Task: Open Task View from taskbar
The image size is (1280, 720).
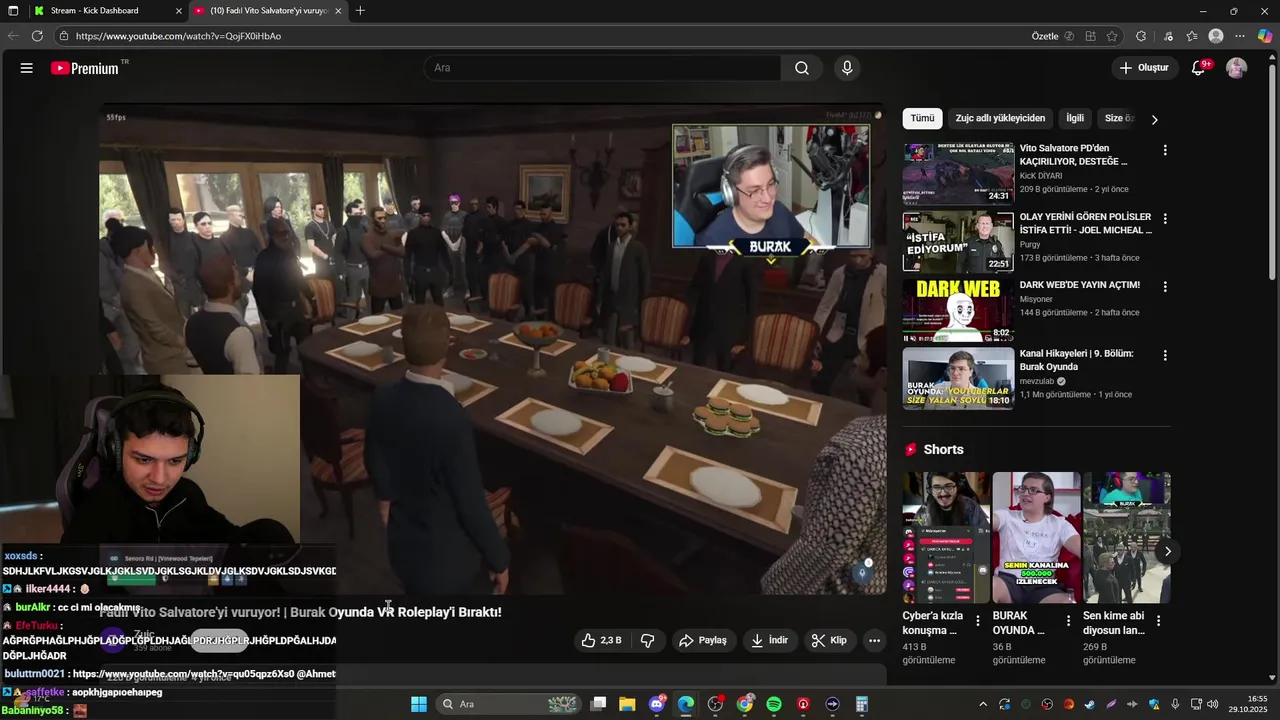Action: [598, 704]
